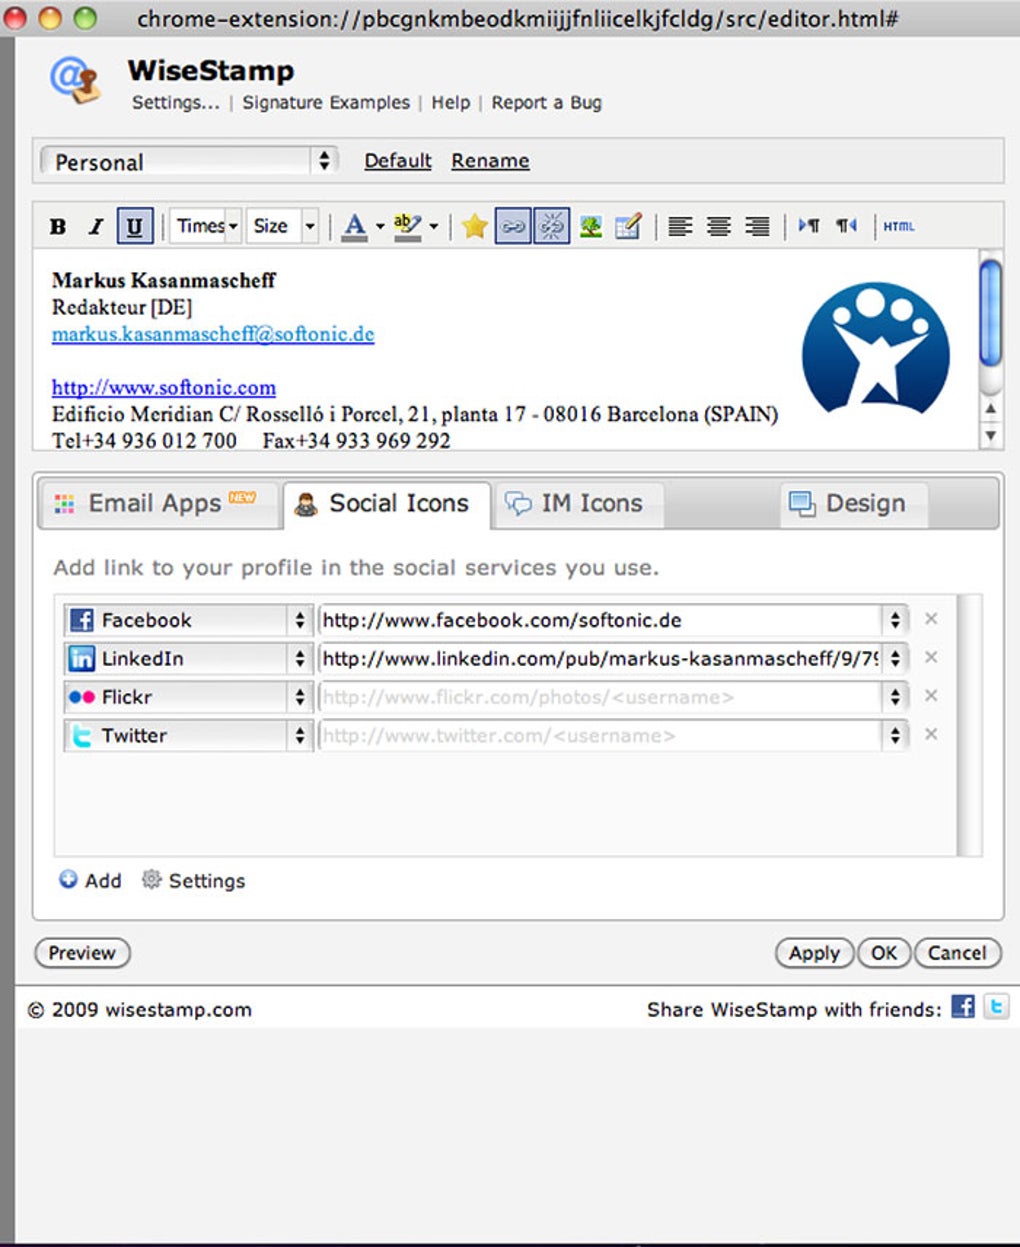This screenshot has height=1247, width=1020.
Task: Insert an image into the signature
Action: [590, 226]
